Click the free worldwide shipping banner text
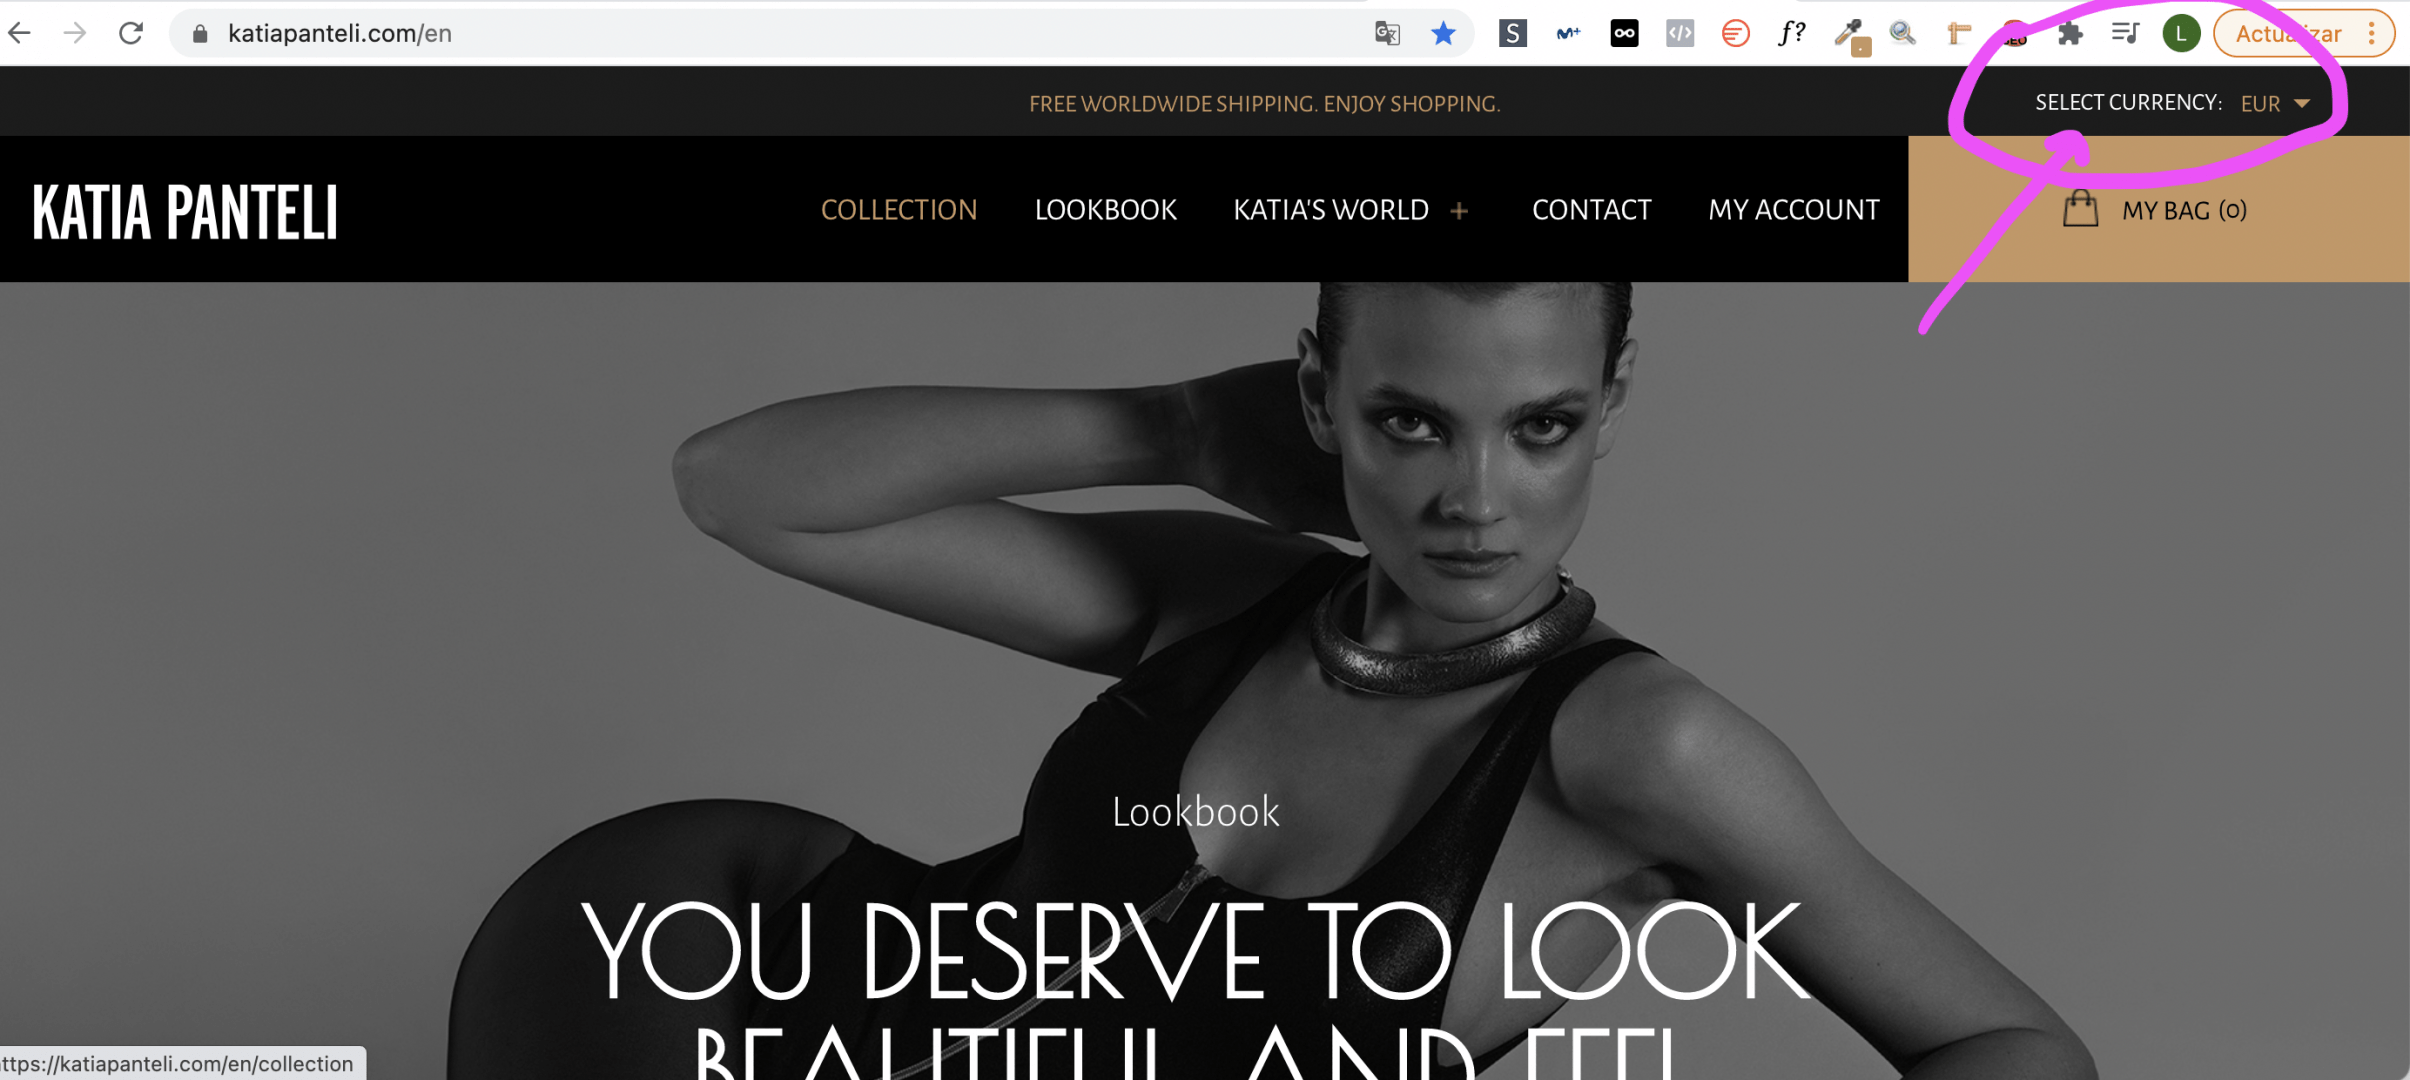This screenshot has height=1080, width=2410. [1265, 103]
